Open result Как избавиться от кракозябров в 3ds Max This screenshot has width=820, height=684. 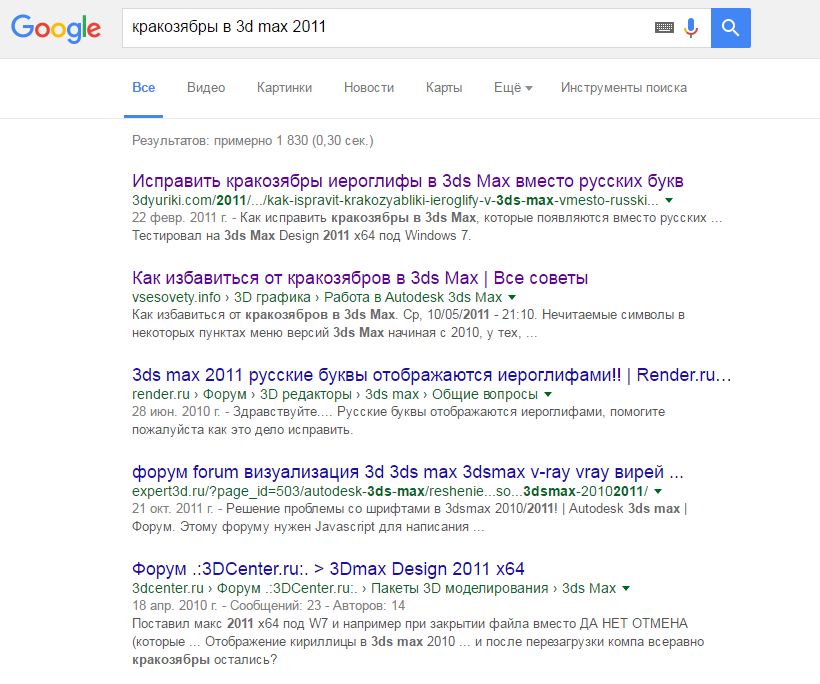pyautogui.click(x=360, y=278)
